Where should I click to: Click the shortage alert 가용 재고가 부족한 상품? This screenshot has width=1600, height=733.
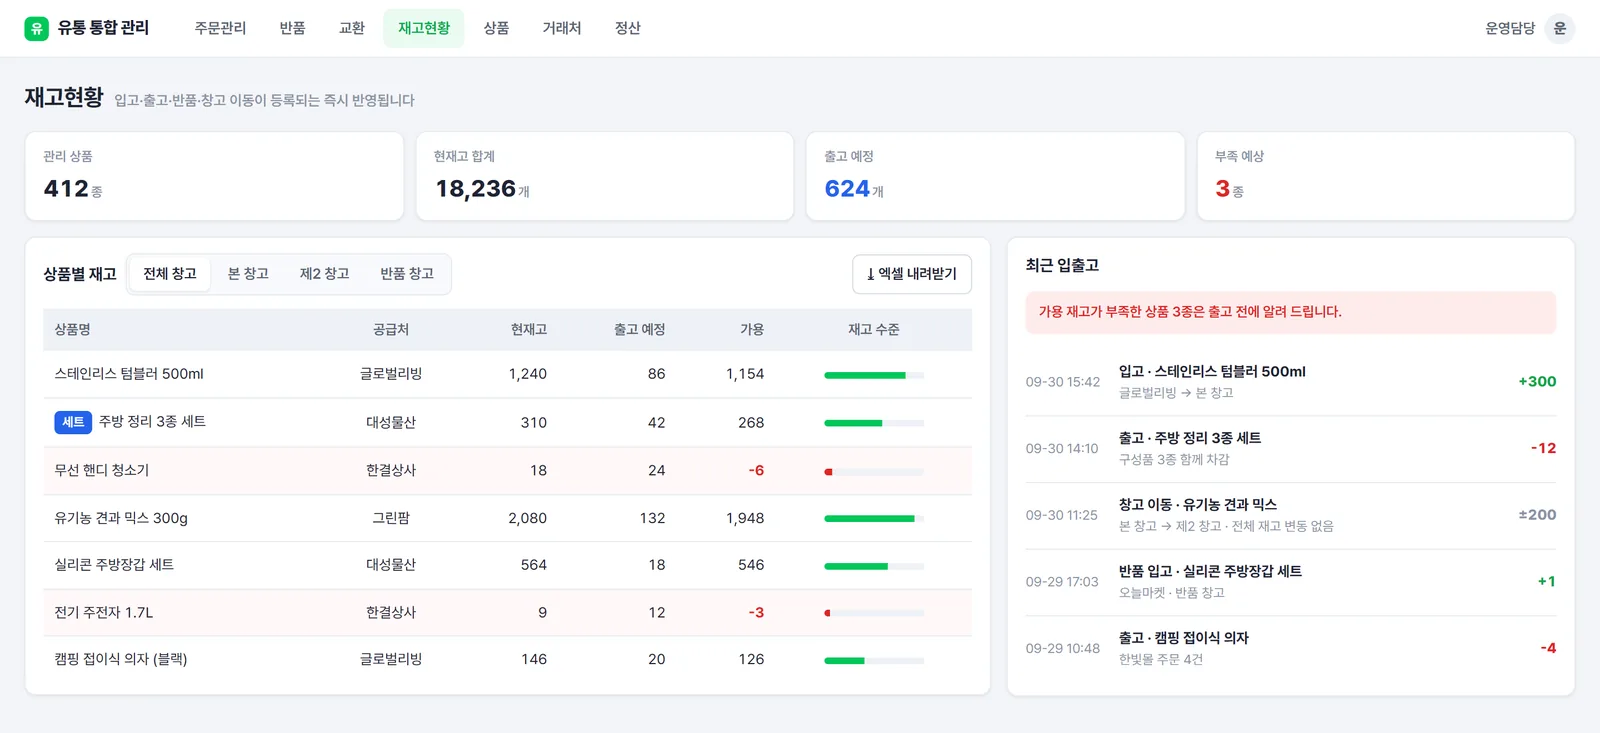click(1291, 312)
